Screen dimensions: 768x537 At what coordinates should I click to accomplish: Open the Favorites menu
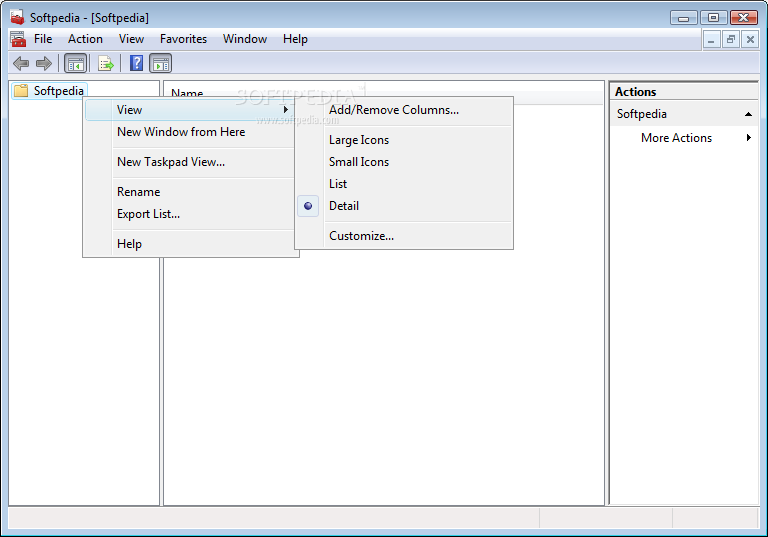tap(183, 39)
